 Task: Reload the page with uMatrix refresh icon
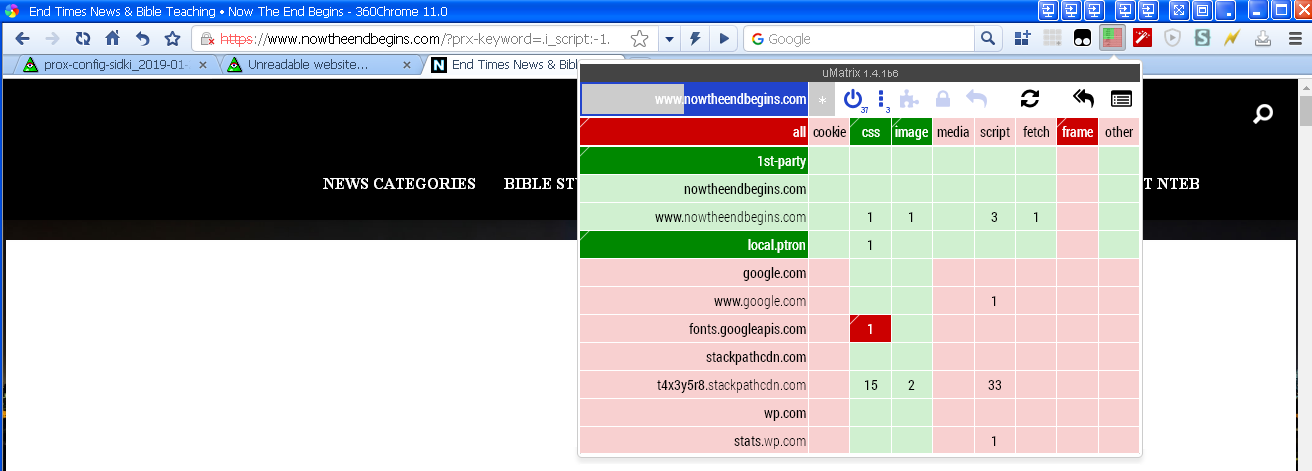(1029, 99)
